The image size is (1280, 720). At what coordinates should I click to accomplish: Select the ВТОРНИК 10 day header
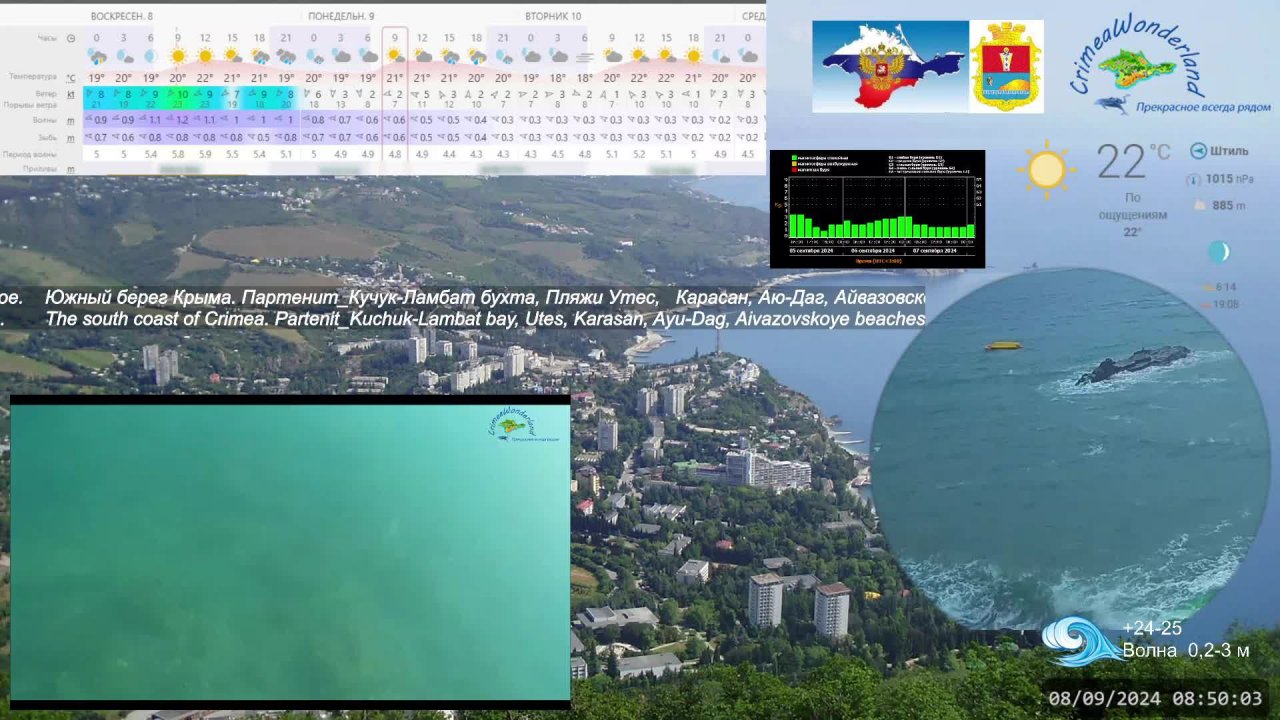pos(554,16)
